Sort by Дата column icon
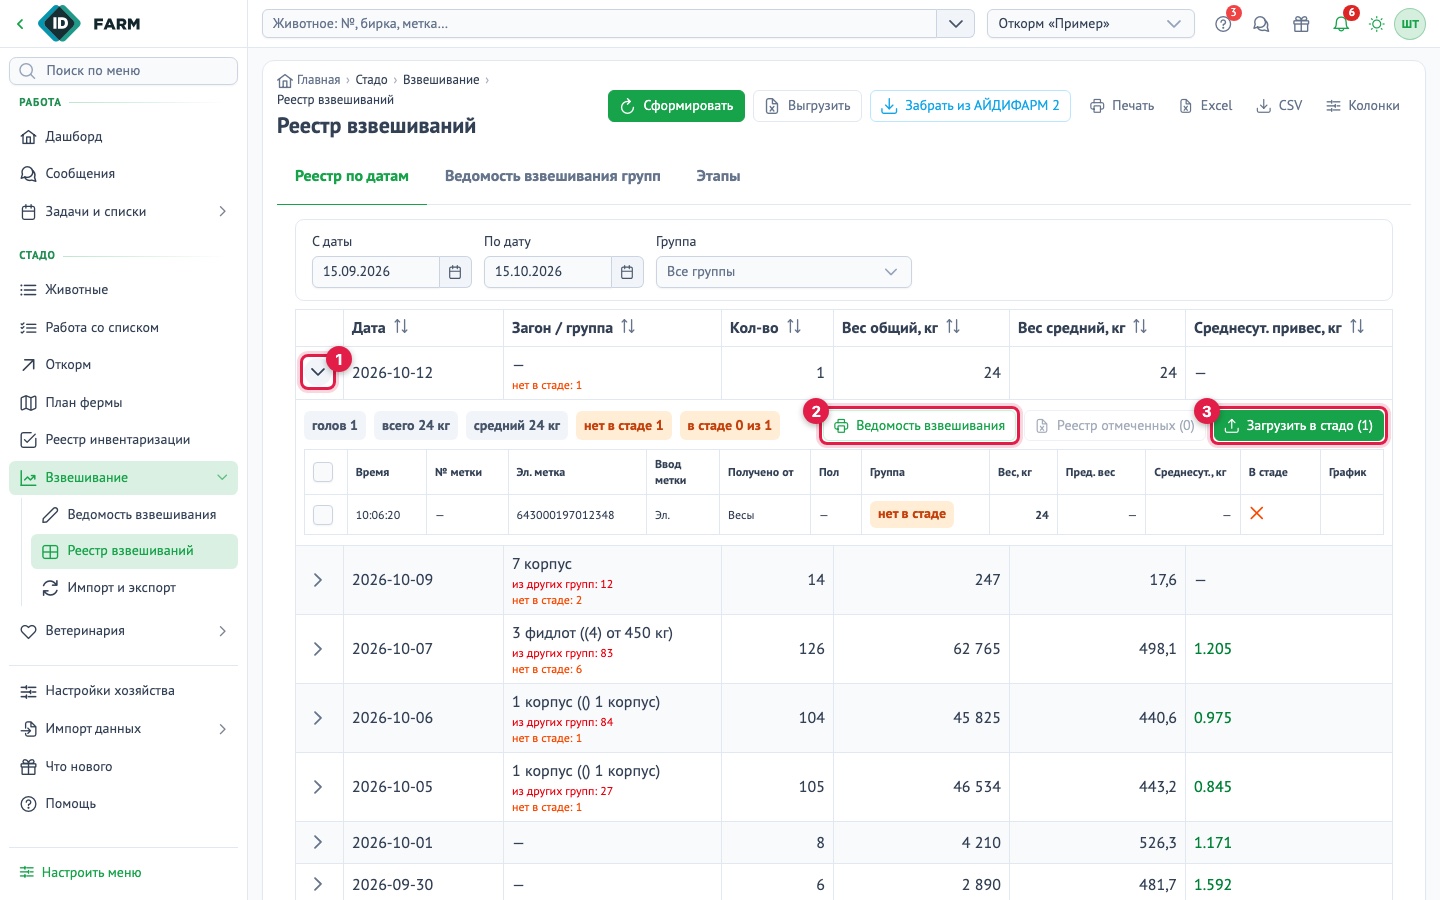Image resolution: width=1440 pixels, height=900 pixels. [401, 327]
